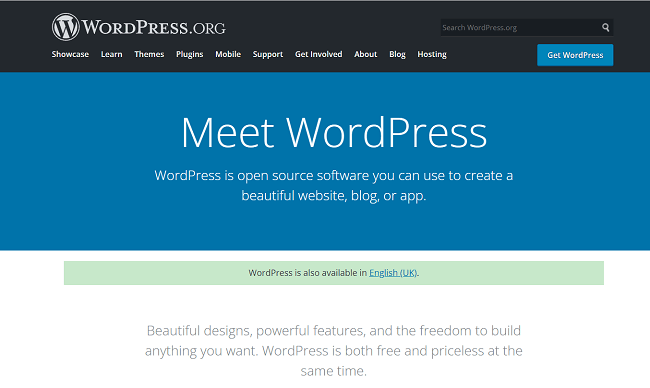Open the Support section
Screen dimensions: 650x388
(x=268, y=54)
